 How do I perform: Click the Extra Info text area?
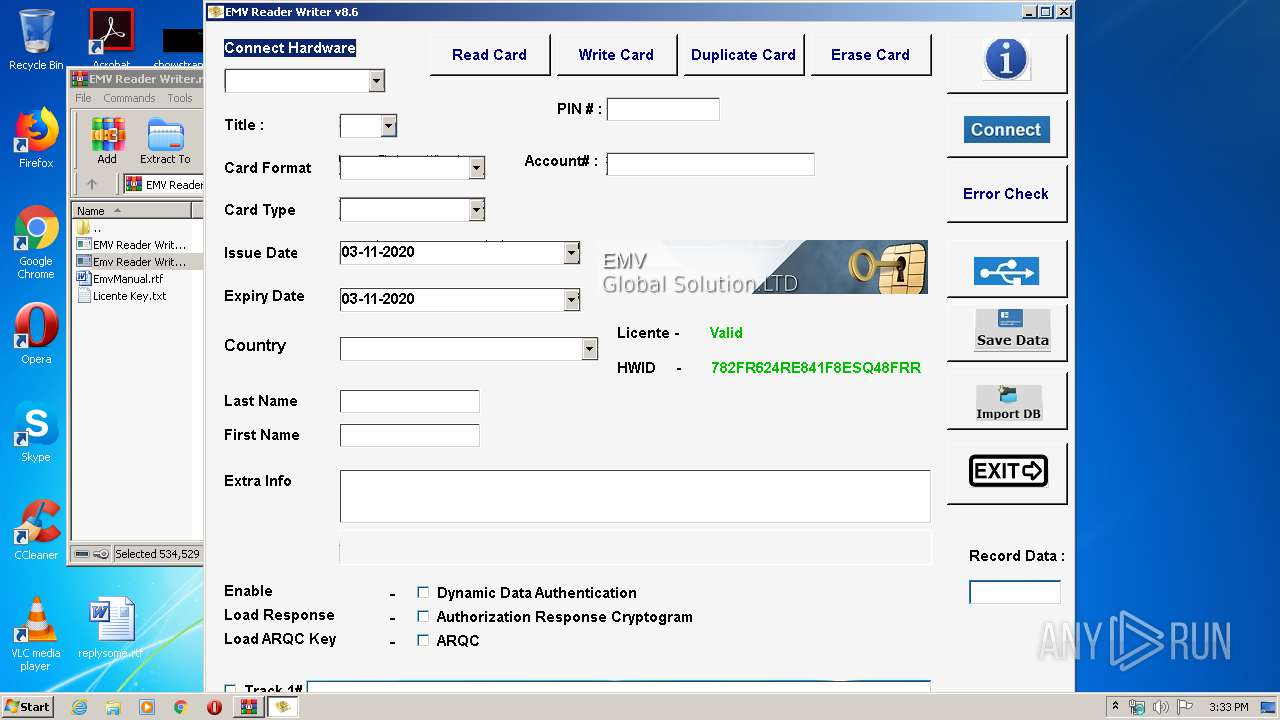[x=635, y=496]
